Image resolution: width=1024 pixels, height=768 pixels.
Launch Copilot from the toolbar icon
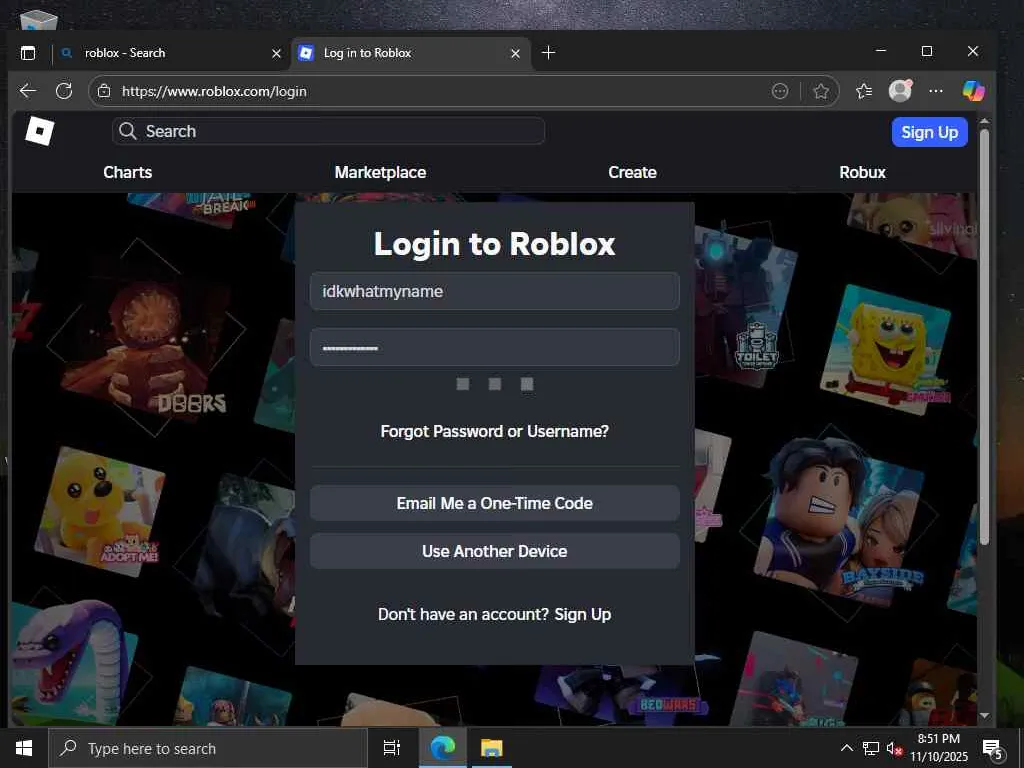(x=973, y=91)
